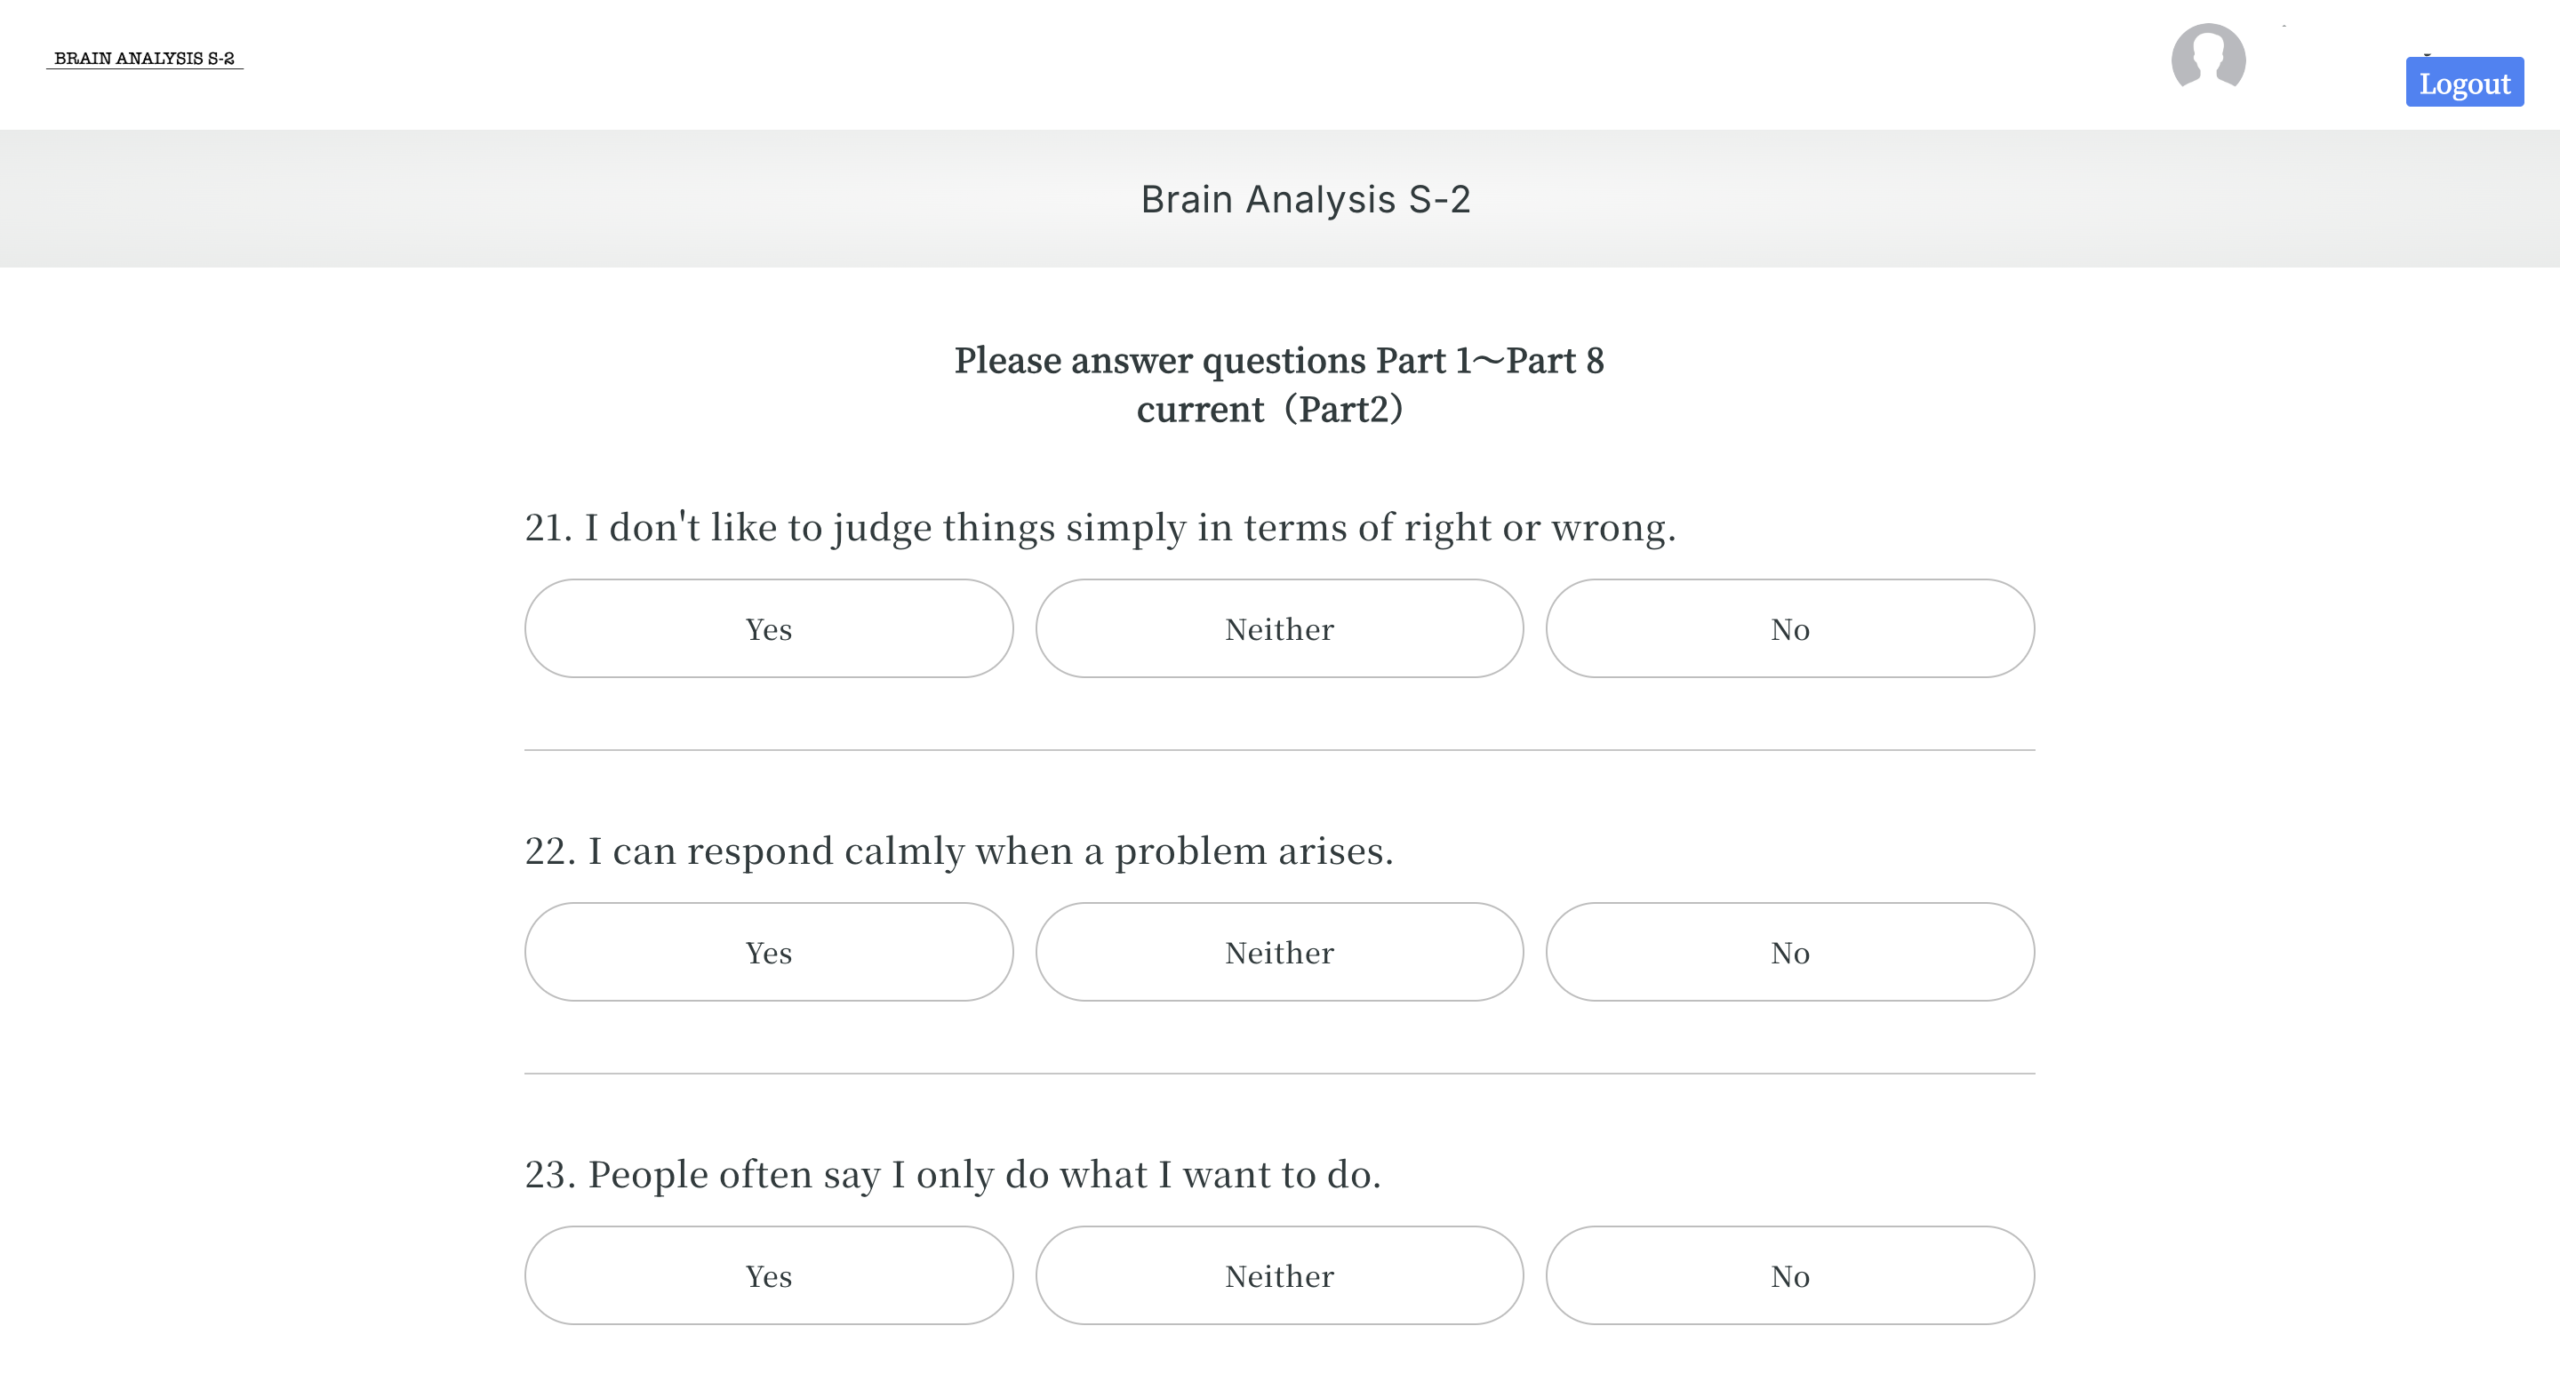Open the BRAIN ANALYSIS S-2 logo link
This screenshot has height=1374, width=2560.
tap(144, 58)
